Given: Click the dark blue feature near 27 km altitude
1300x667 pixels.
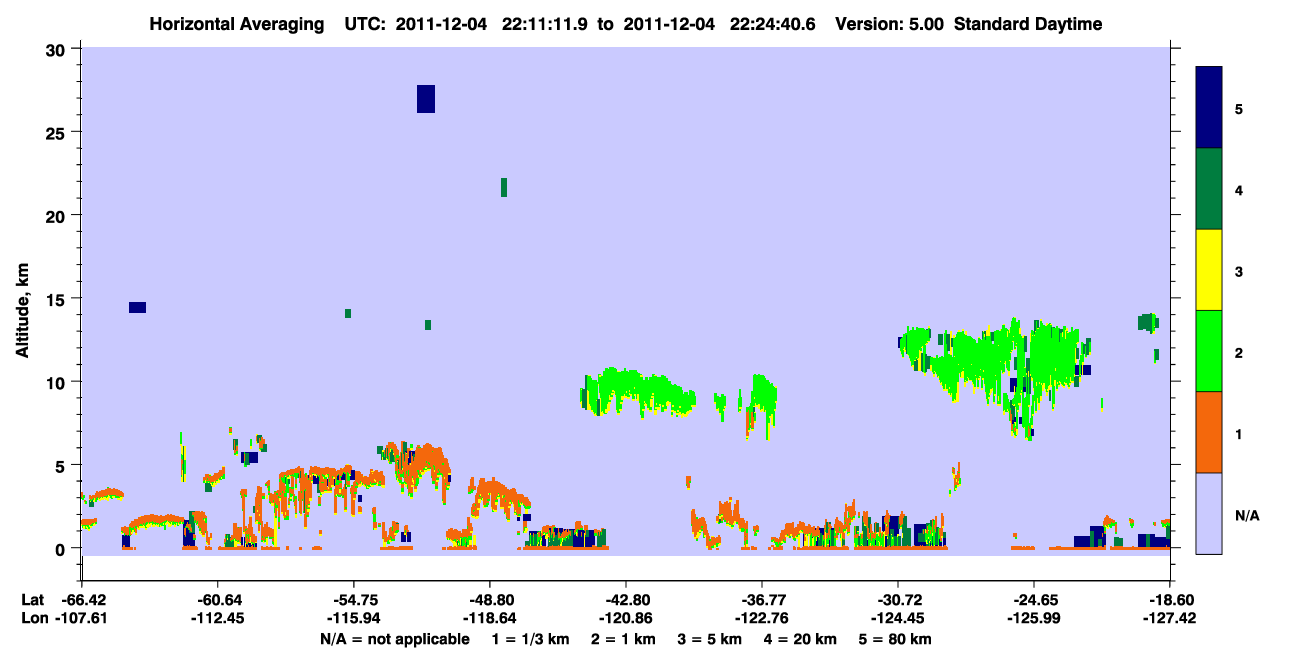Looking at the screenshot, I should [x=426, y=99].
